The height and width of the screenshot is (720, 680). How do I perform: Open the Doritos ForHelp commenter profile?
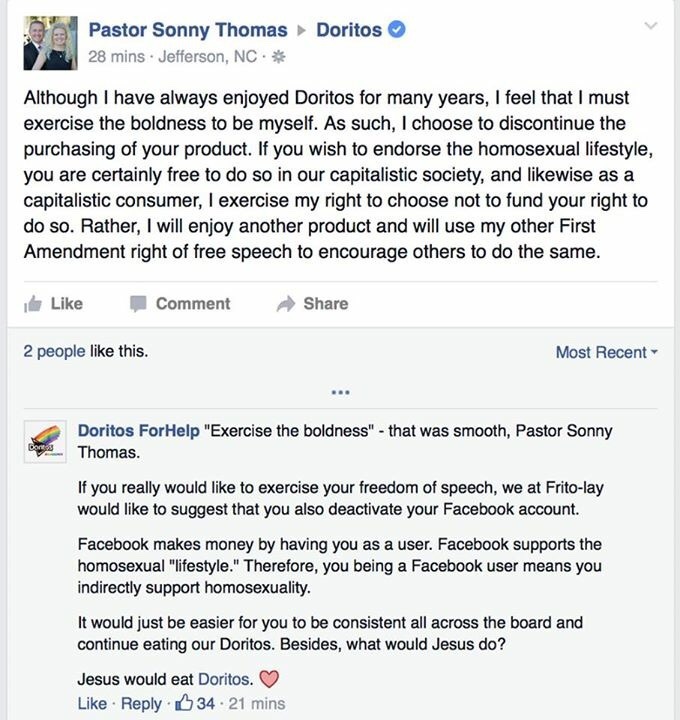138,431
